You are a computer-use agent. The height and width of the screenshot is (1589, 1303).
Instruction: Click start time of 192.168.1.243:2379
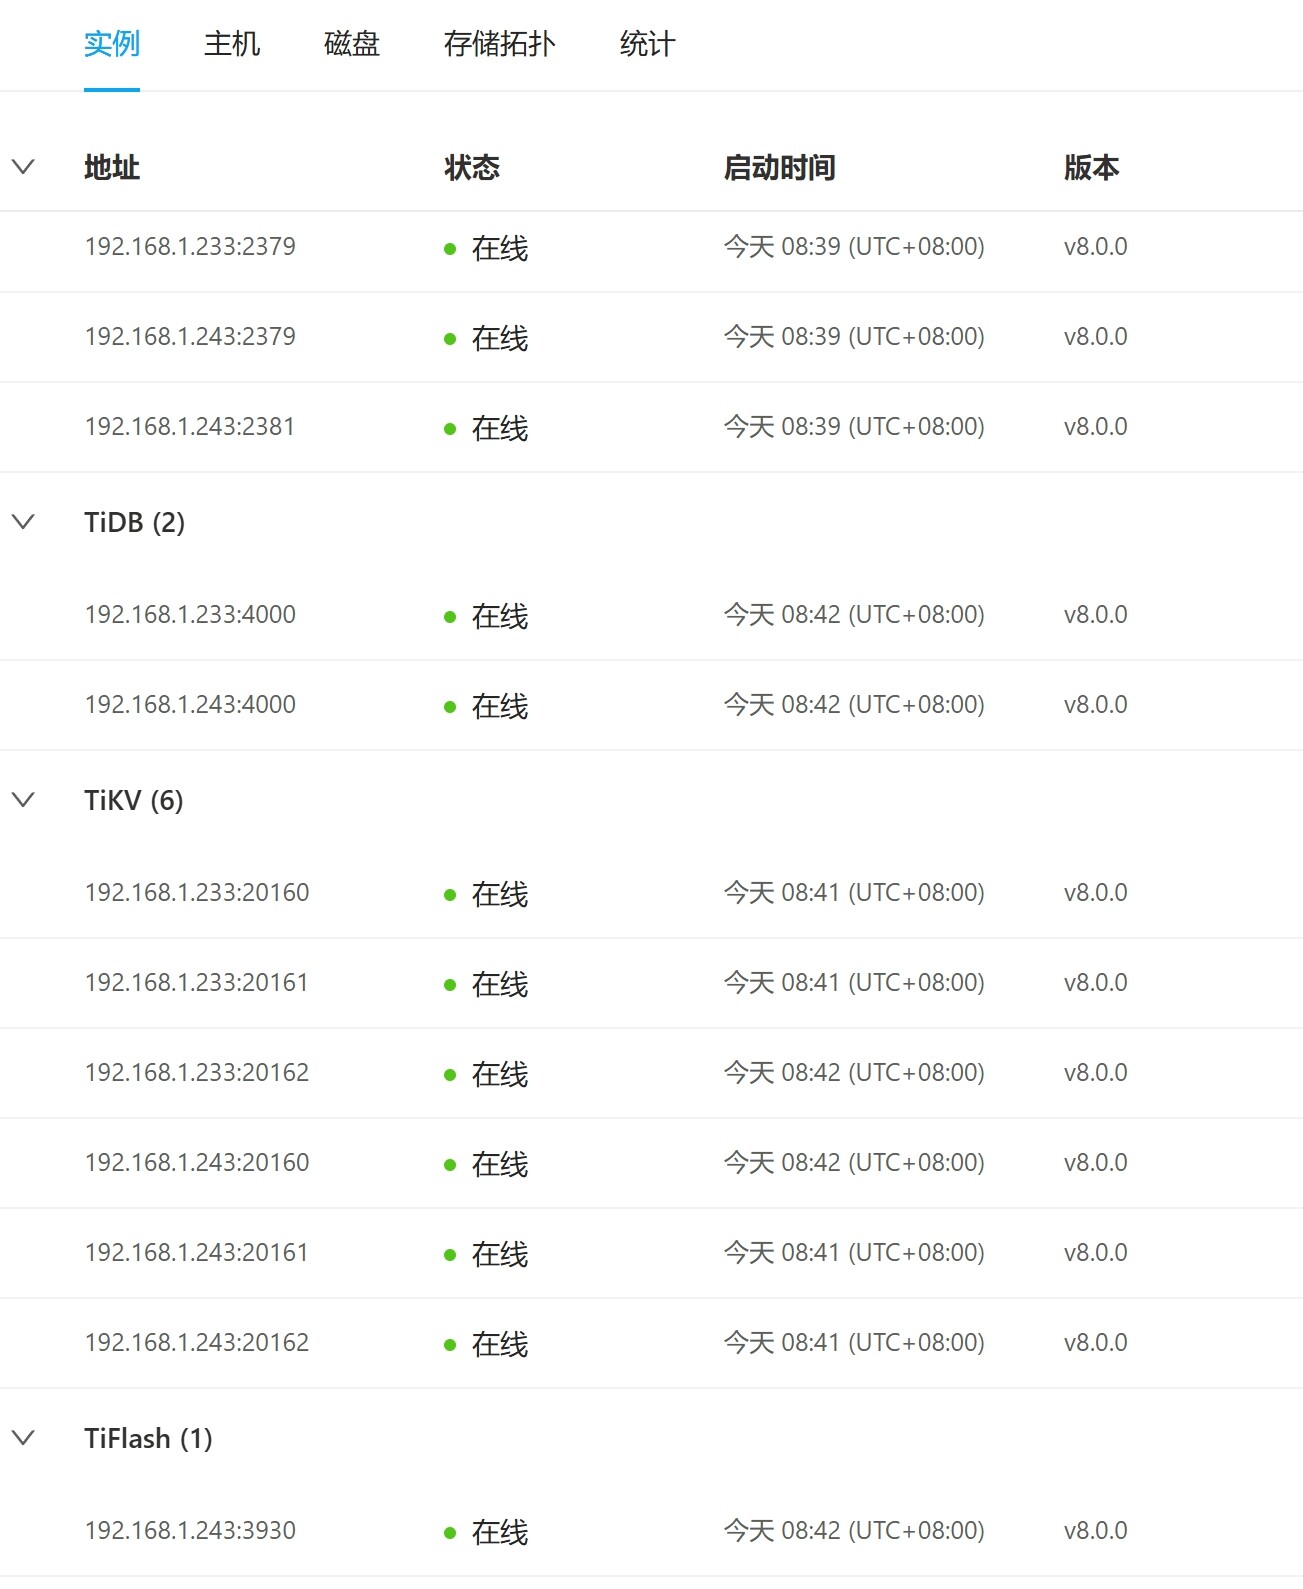854,337
